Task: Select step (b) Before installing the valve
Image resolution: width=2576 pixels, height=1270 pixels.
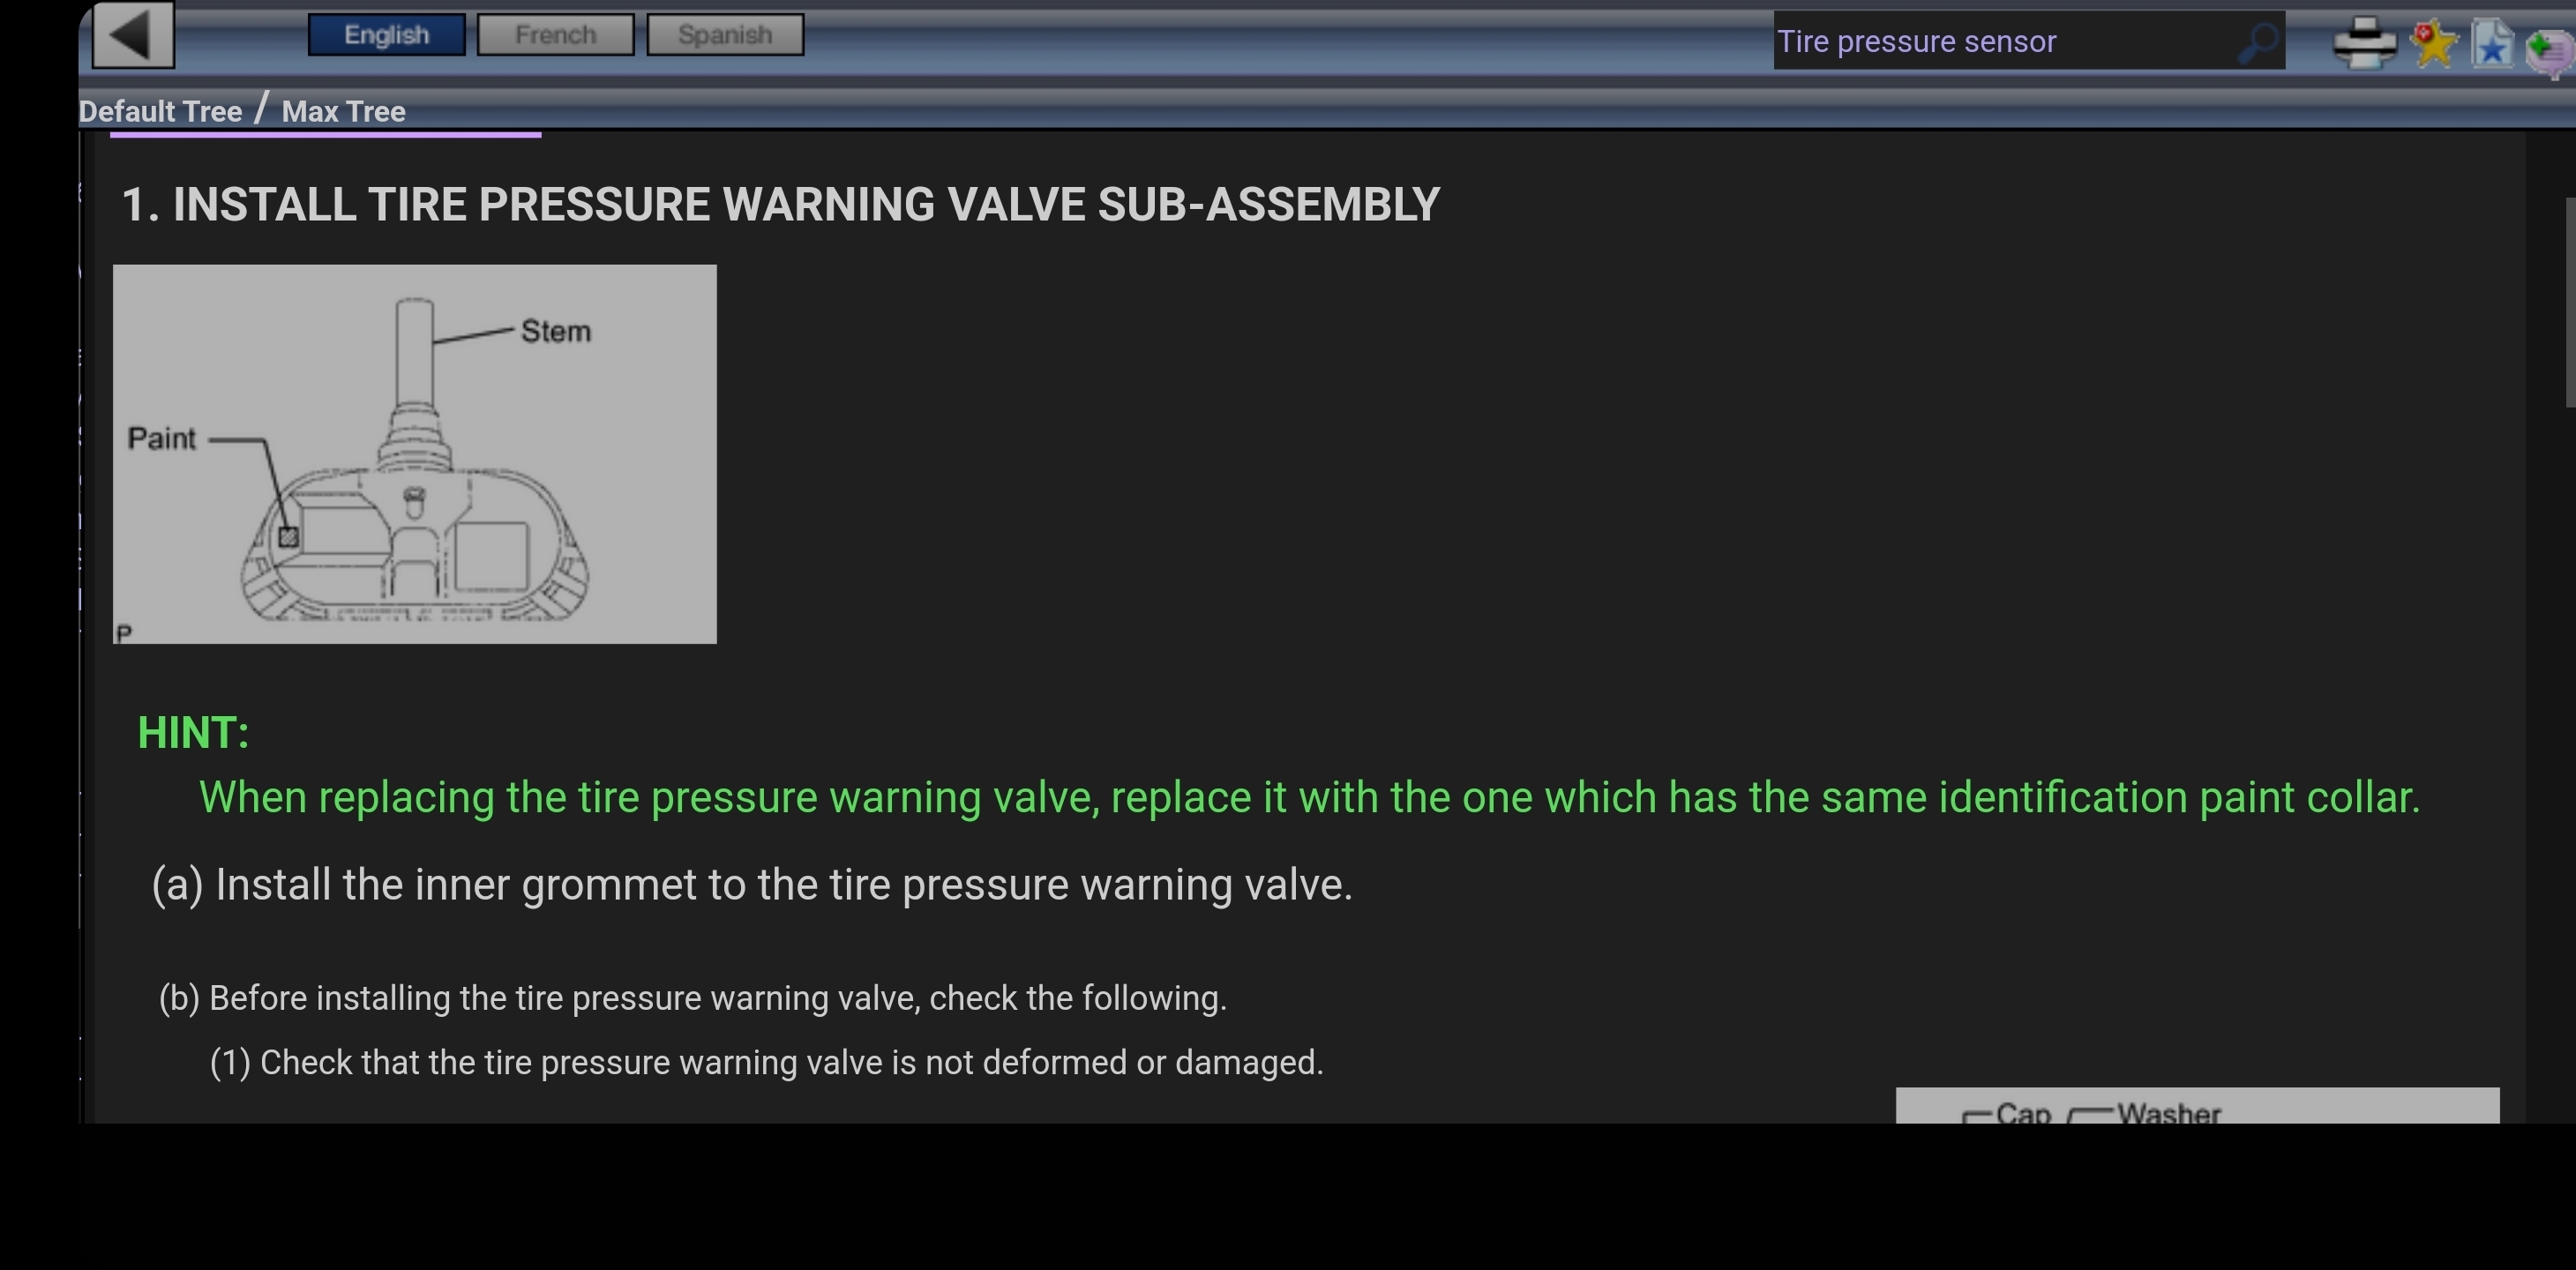Action: click(692, 998)
